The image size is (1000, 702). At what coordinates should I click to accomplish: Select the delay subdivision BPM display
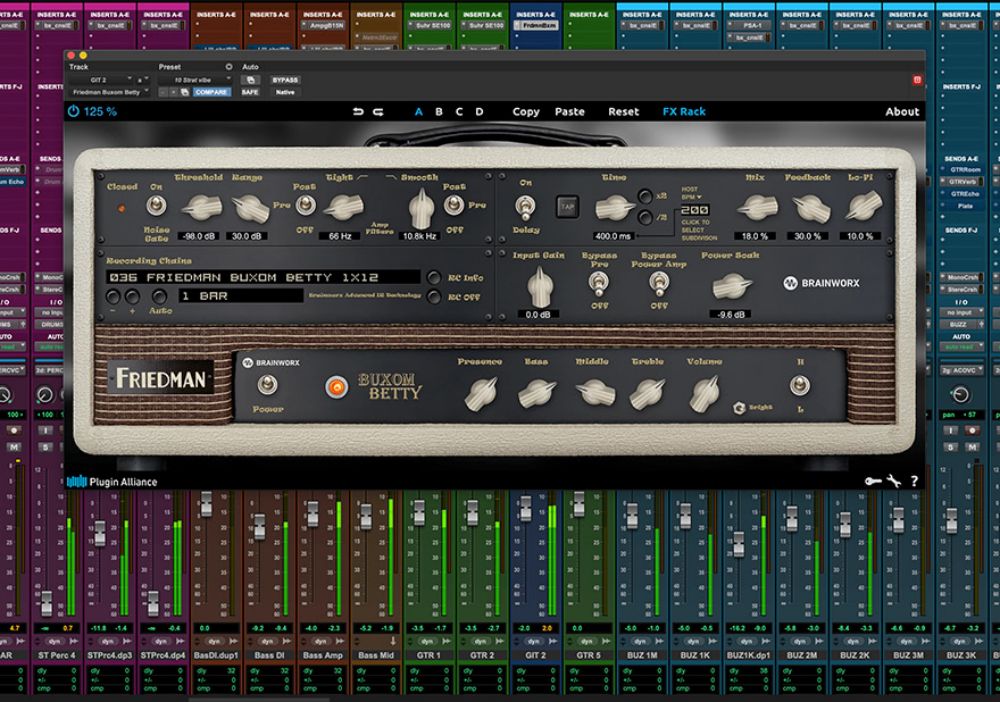pos(695,210)
